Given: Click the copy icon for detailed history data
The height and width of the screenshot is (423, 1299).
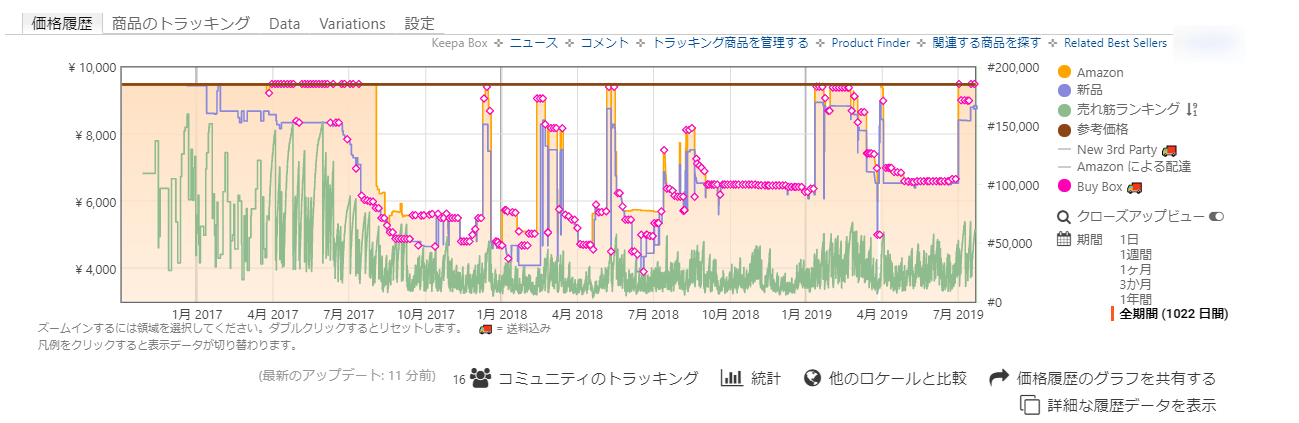Looking at the screenshot, I should click(1029, 405).
